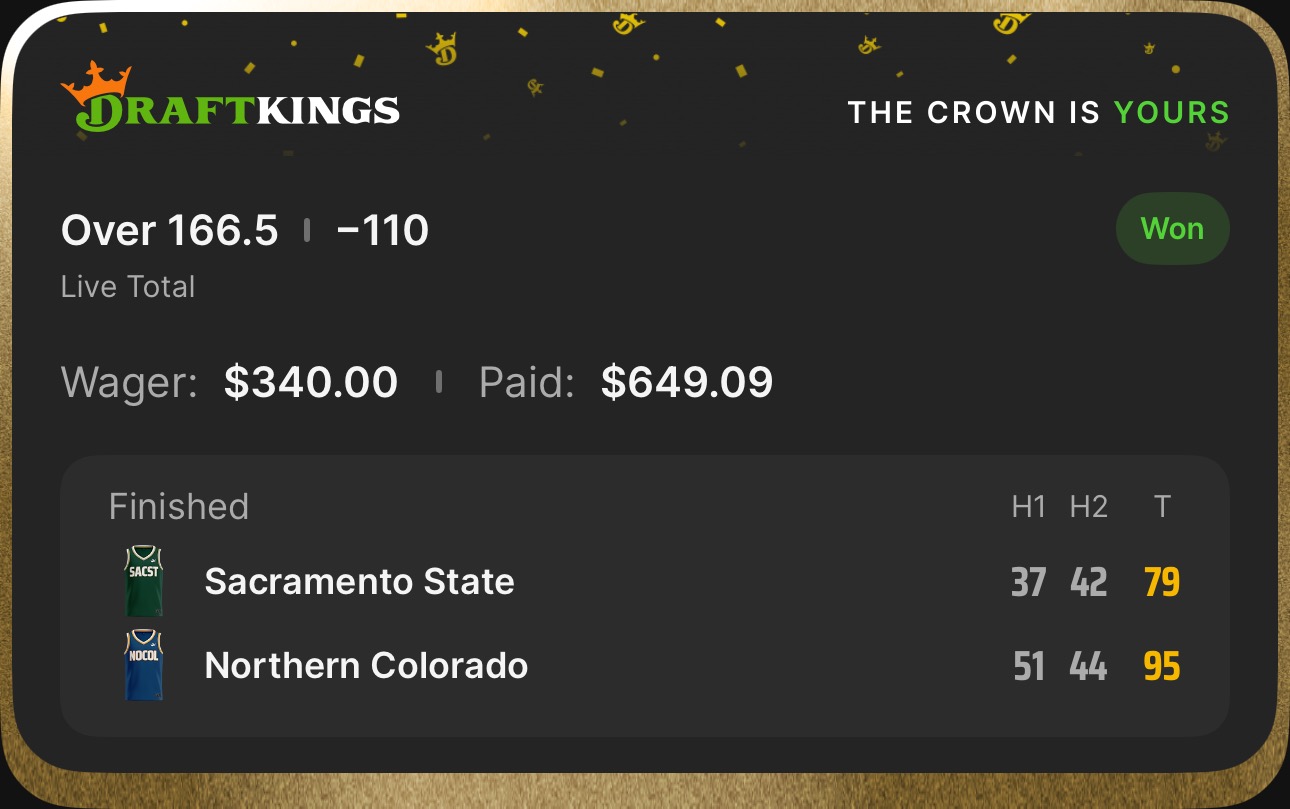Click the $649.09 paid amount
The width and height of the screenshot is (1290, 809).
coord(687,383)
